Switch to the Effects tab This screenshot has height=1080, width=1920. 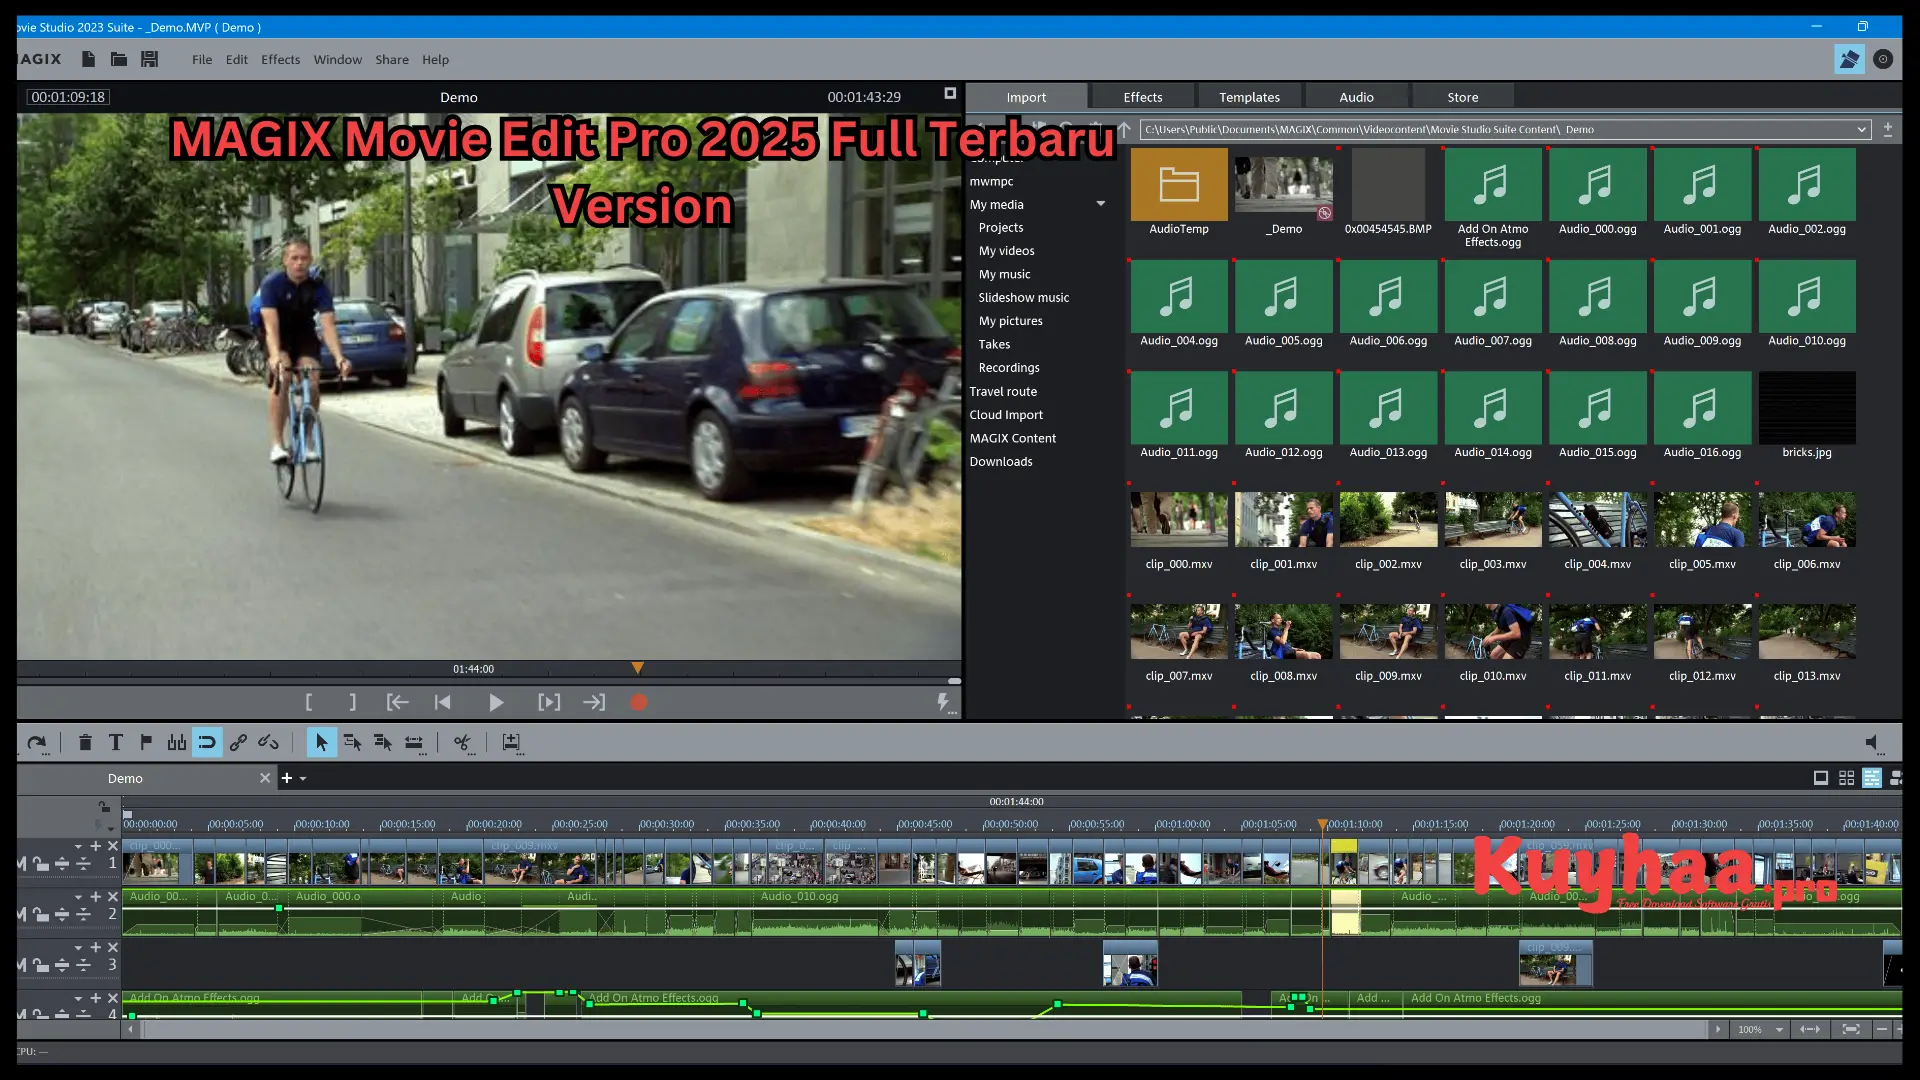click(x=1142, y=96)
